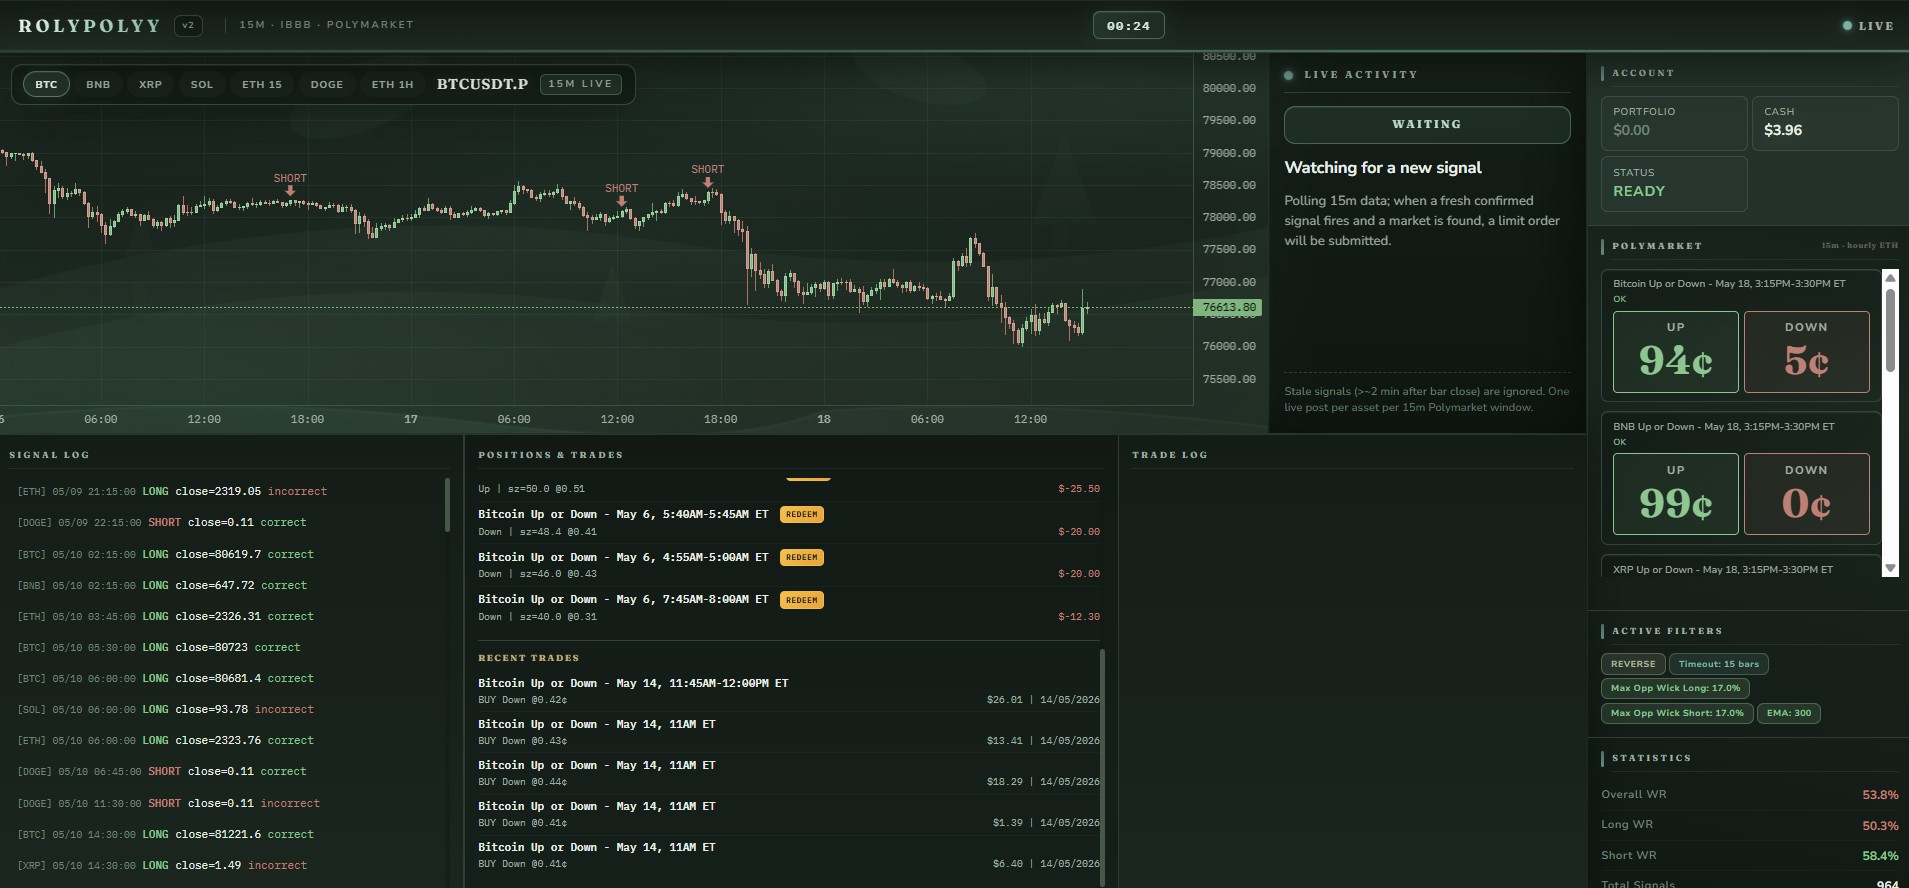Screen dimensions: 1909x888
Task: Click the 00:24 countdown timer
Action: click(x=1128, y=25)
